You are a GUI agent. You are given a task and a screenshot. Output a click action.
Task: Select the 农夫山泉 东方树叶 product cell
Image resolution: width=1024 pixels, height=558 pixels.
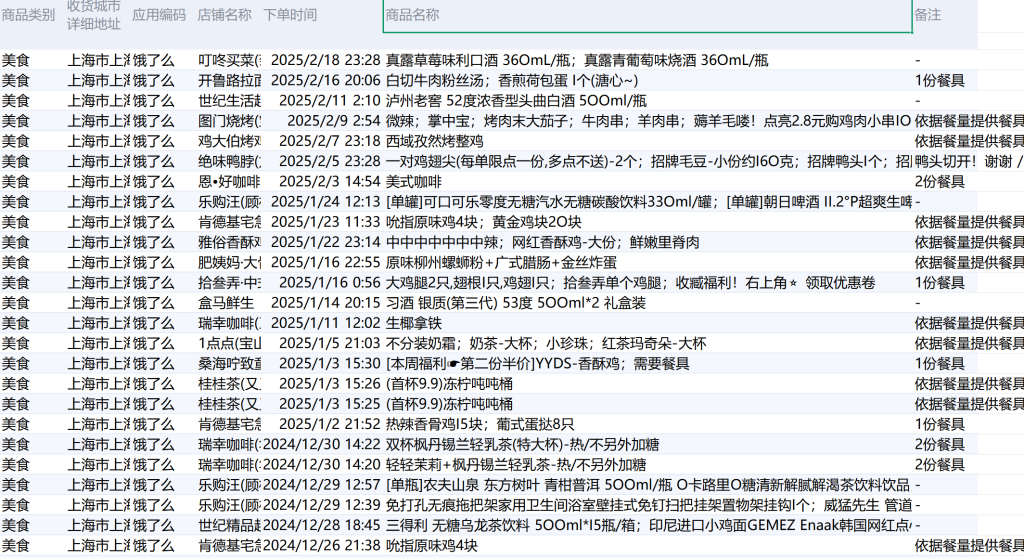click(x=647, y=485)
